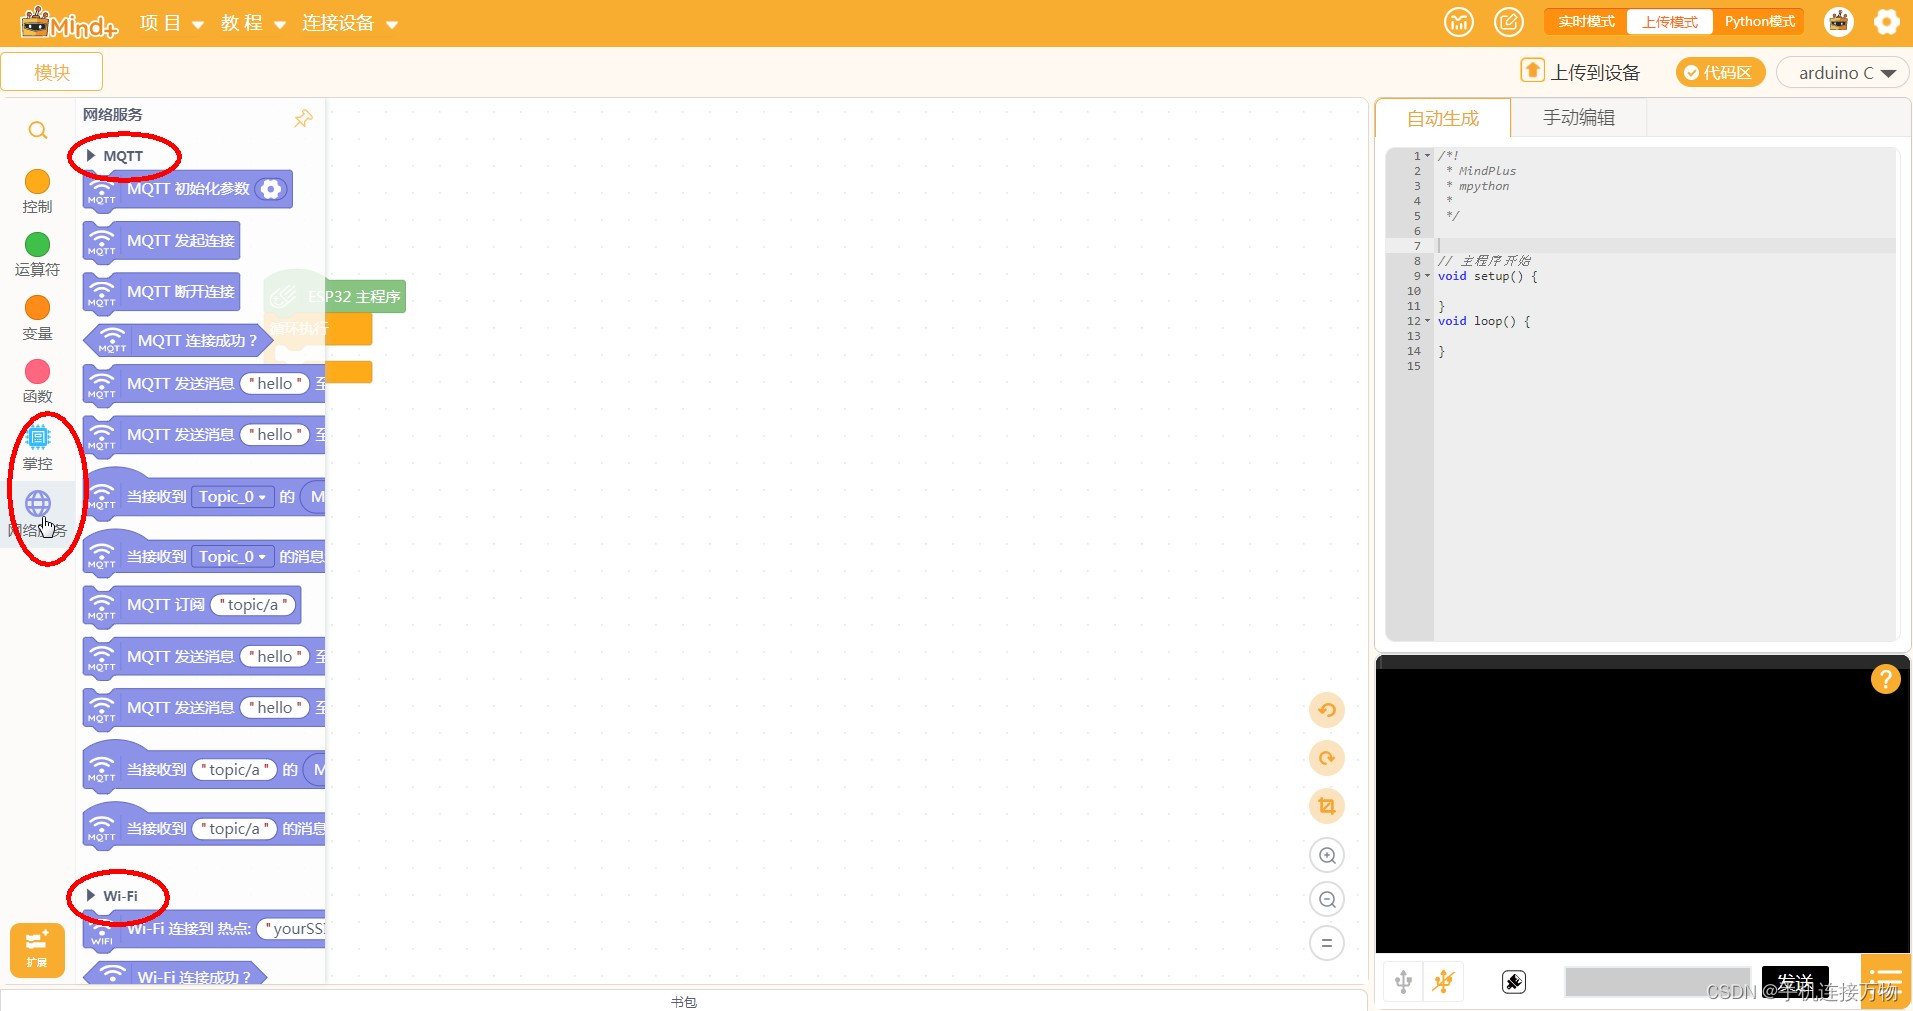Select the 网络服务 globe category

tap(38, 503)
